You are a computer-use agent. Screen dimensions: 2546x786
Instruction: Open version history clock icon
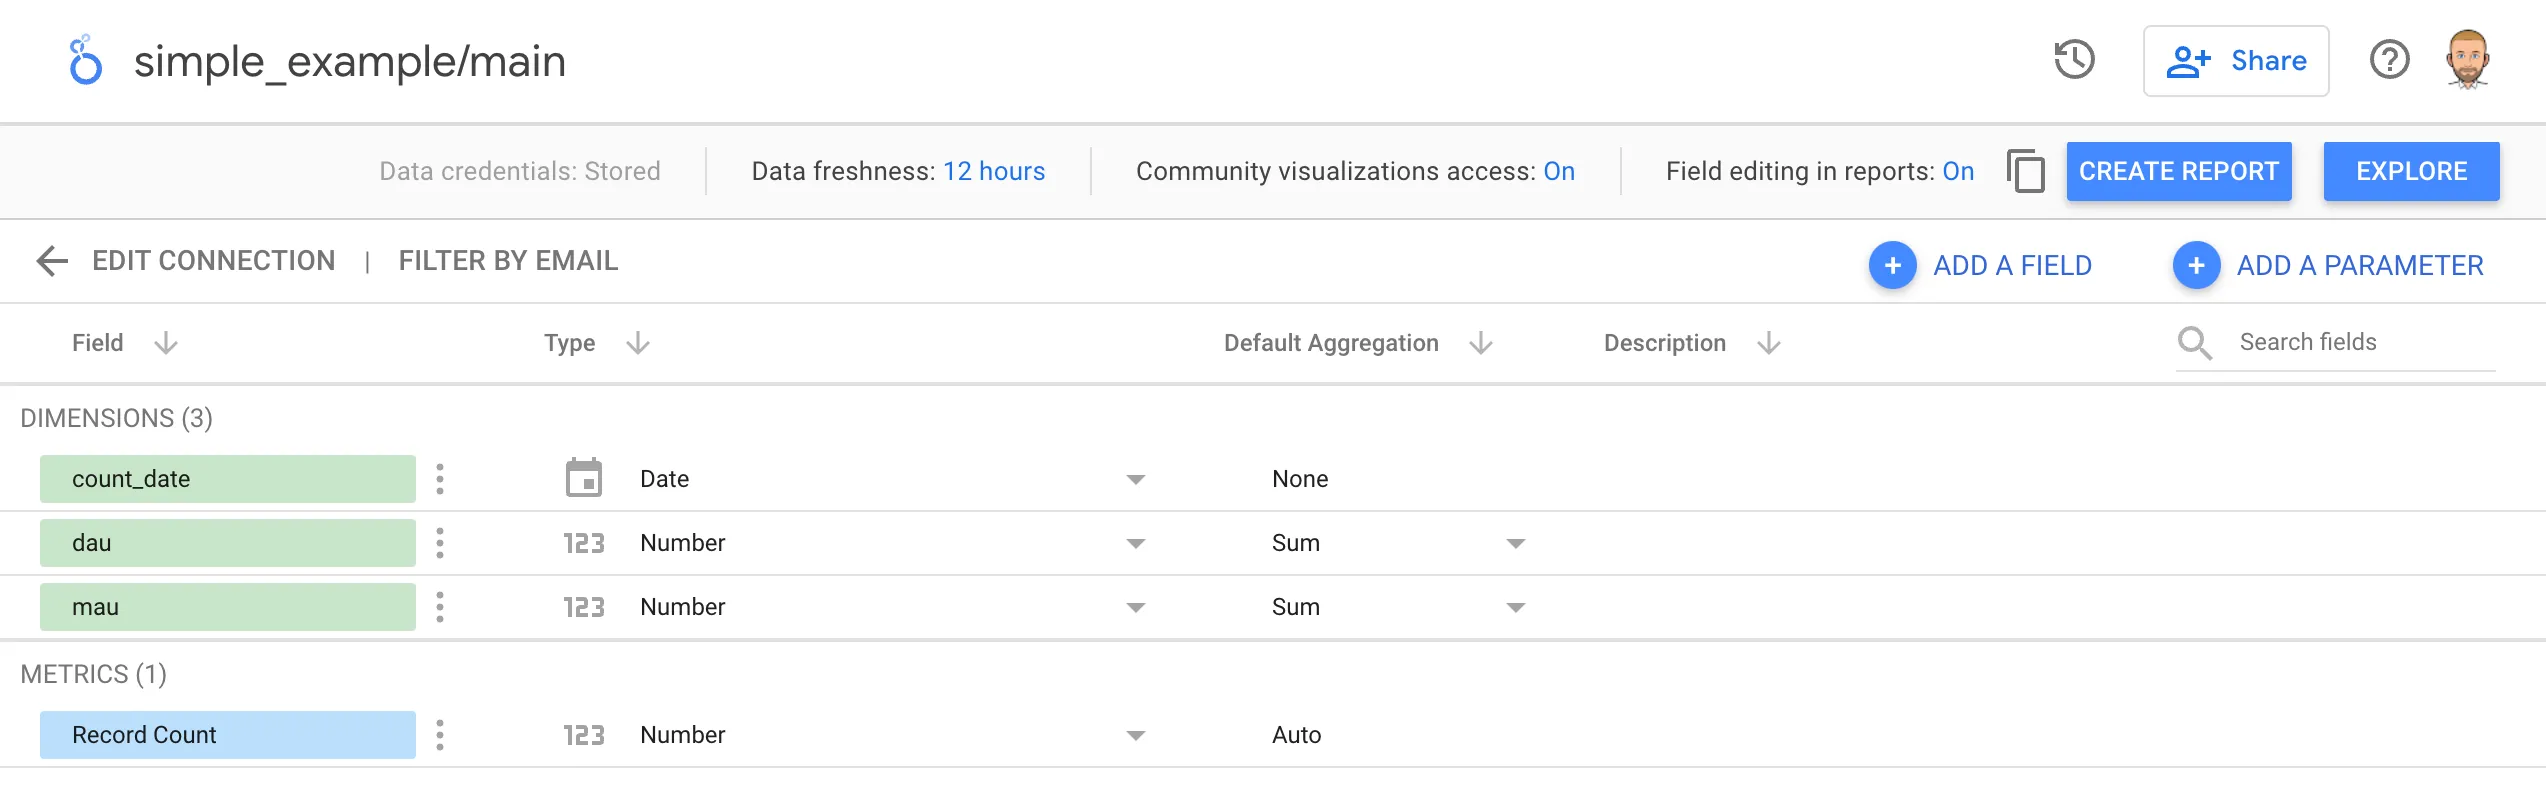tap(2074, 61)
